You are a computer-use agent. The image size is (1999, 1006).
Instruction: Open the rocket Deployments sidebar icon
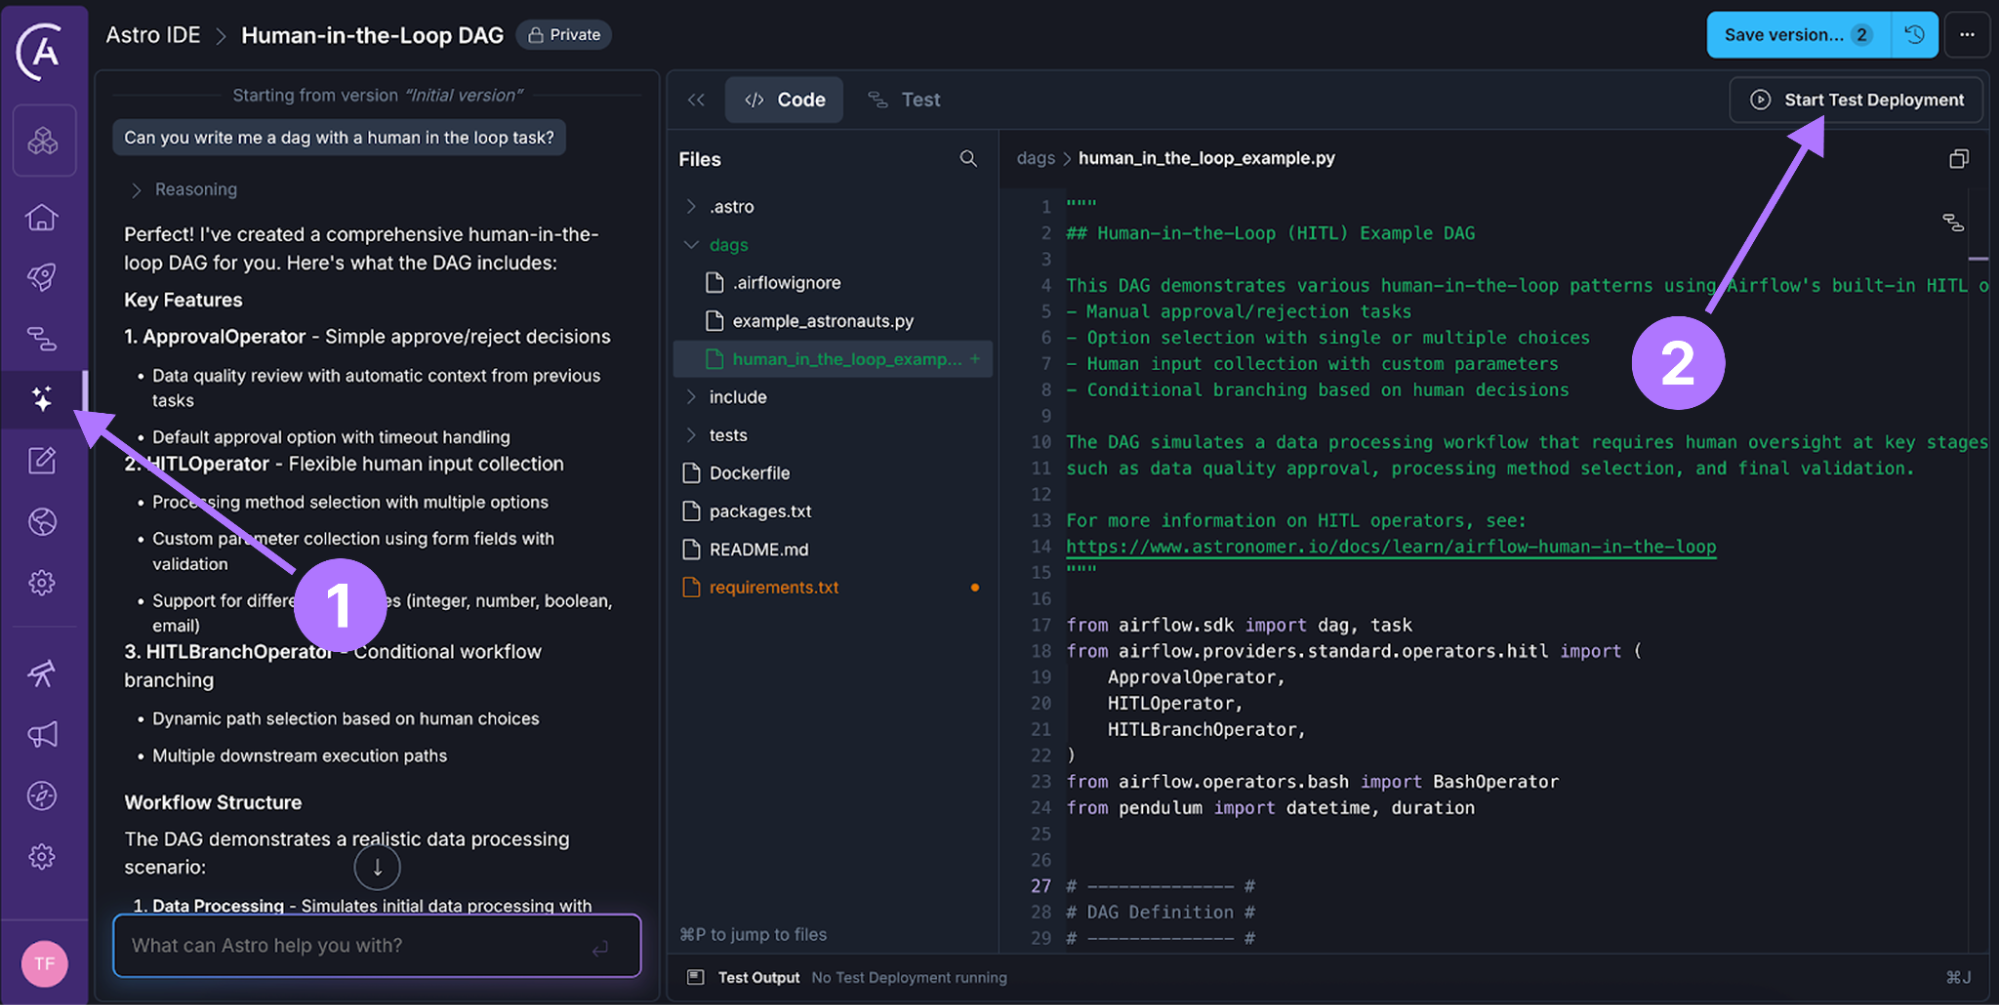[x=42, y=277]
